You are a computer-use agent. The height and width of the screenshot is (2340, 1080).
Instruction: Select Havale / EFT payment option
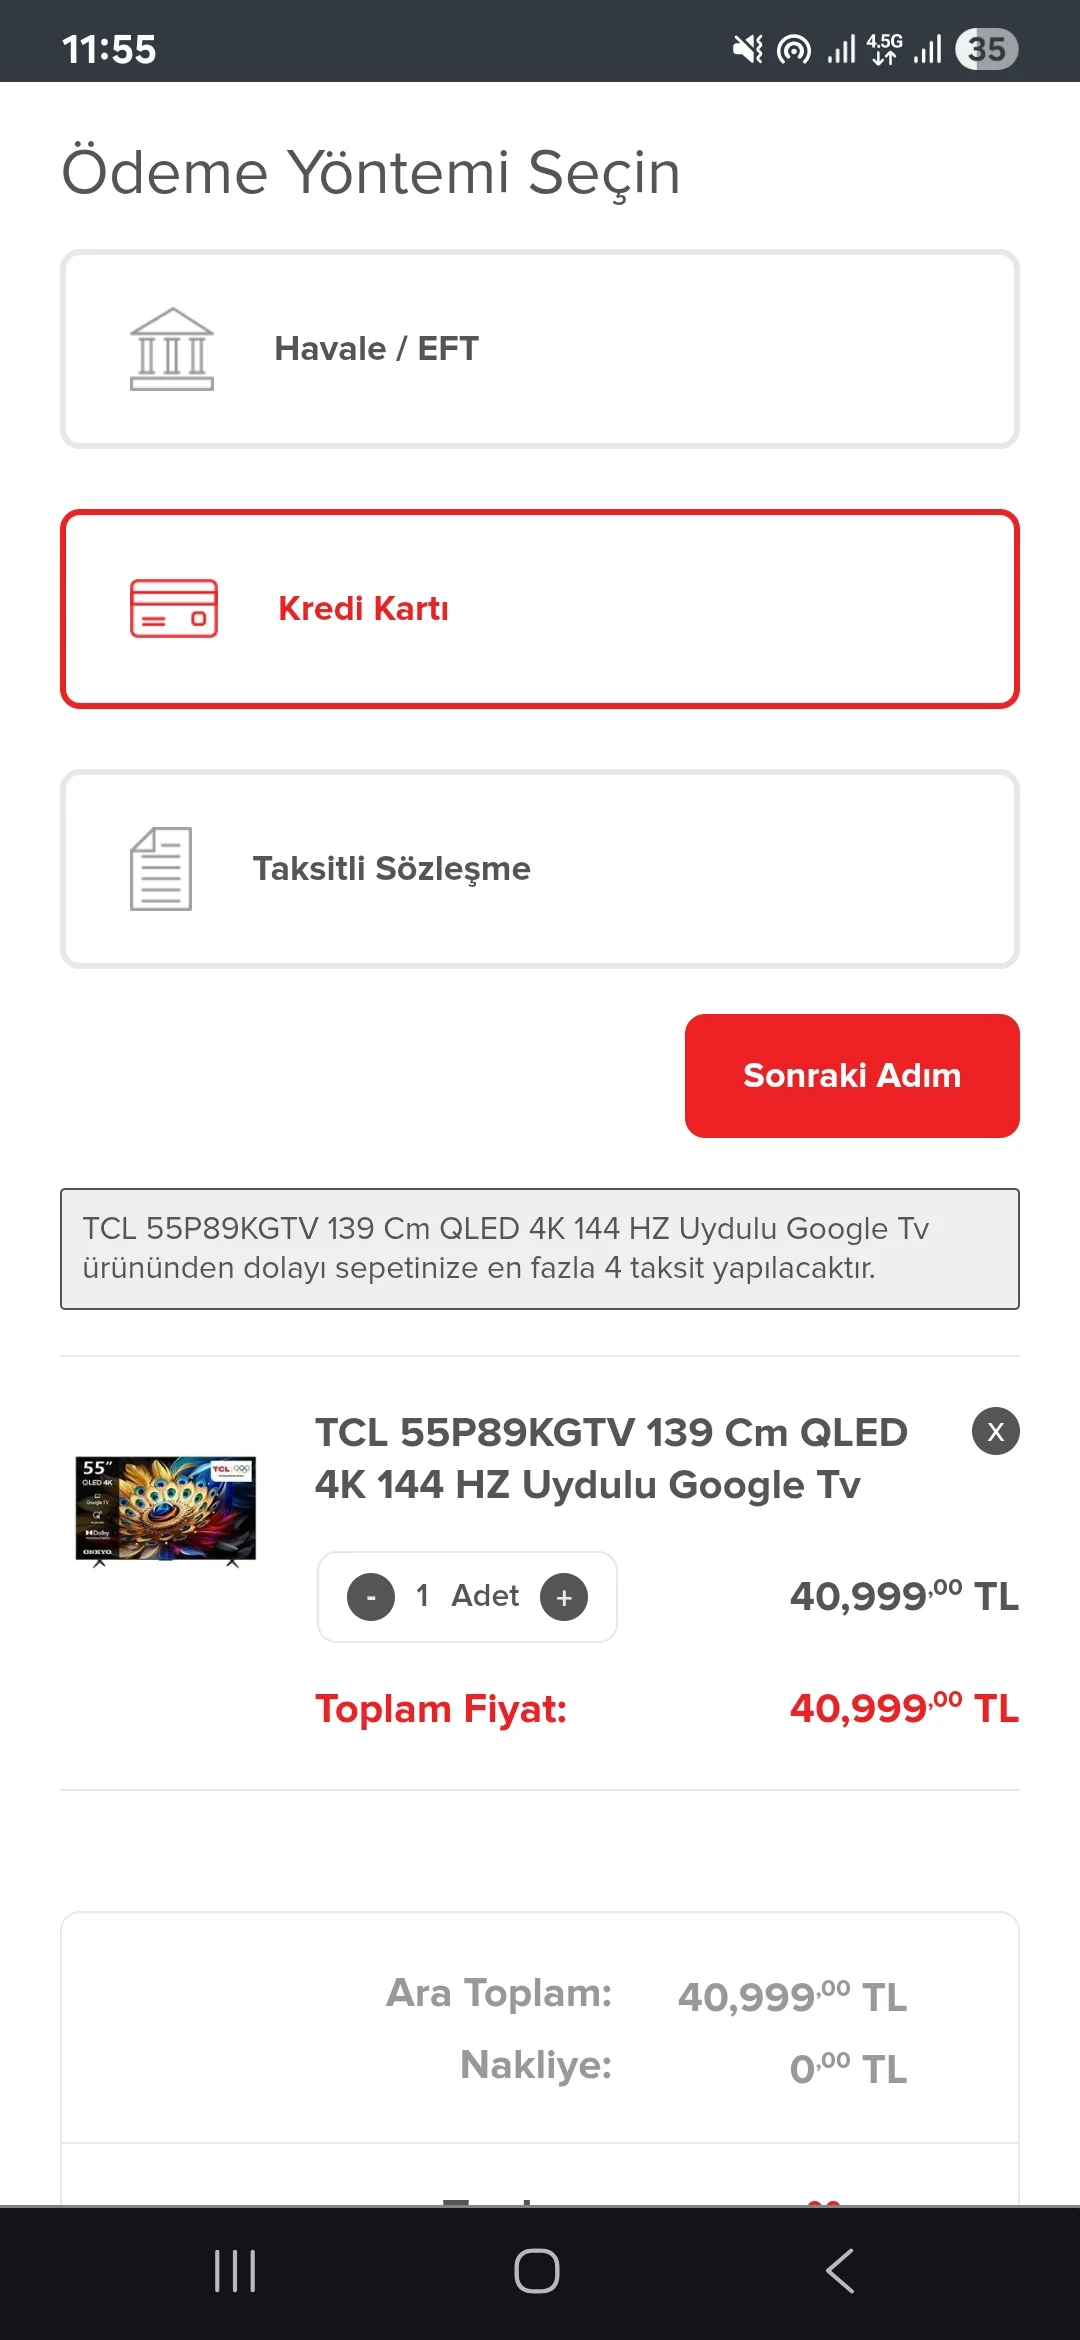[x=540, y=349]
